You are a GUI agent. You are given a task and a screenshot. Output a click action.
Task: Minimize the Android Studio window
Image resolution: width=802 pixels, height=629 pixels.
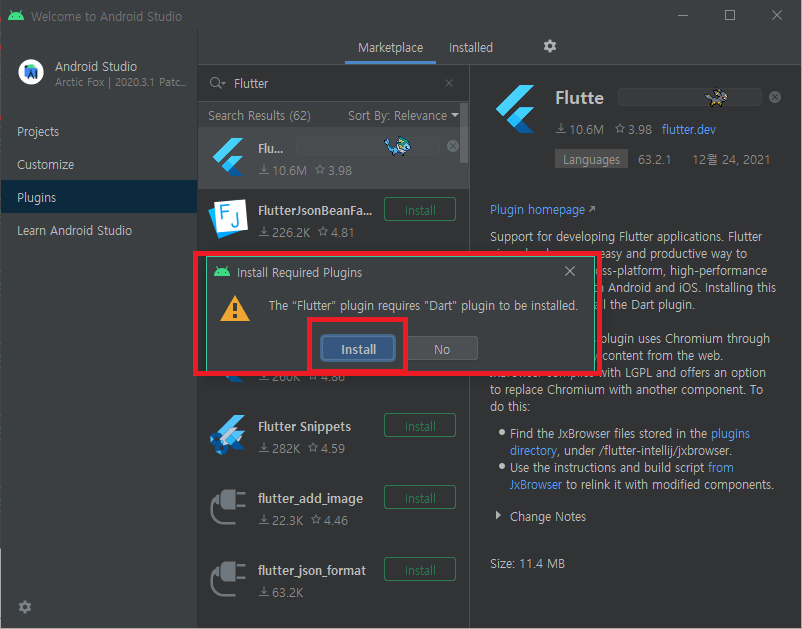click(x=683, y=15)
